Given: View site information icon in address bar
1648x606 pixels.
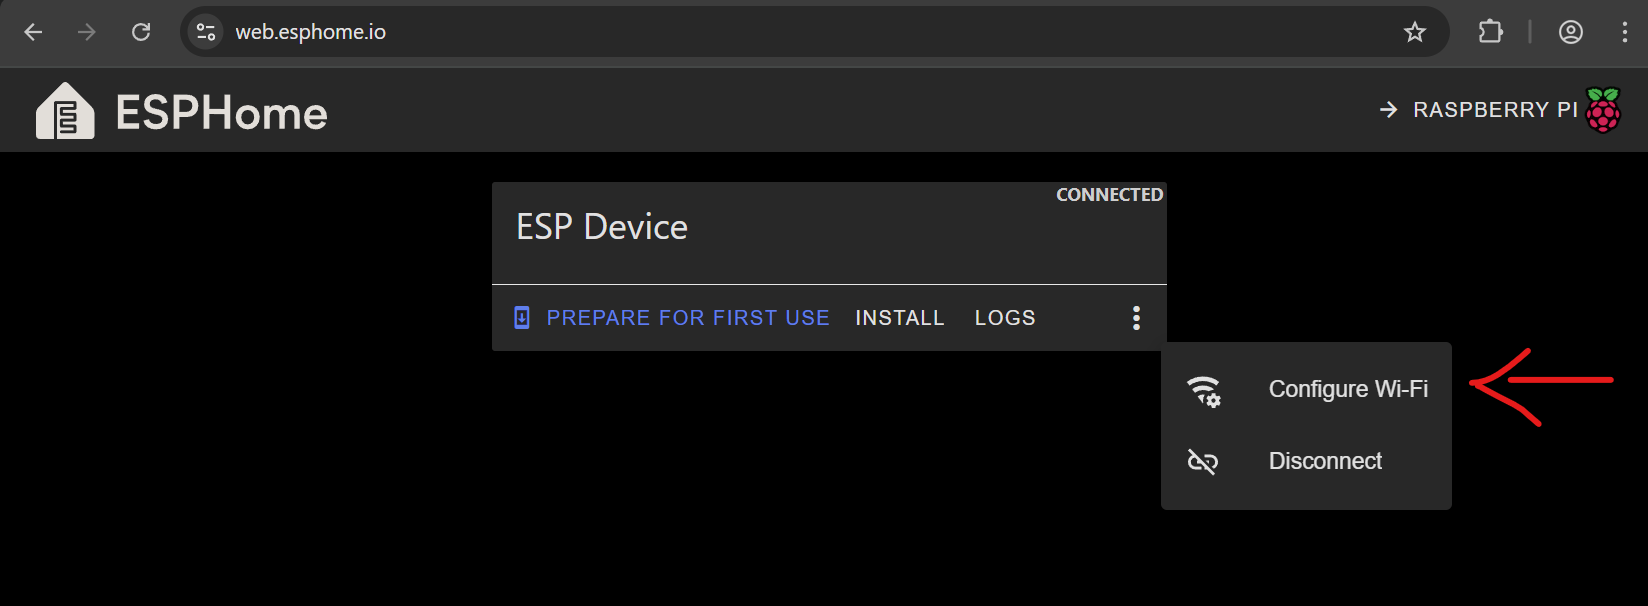Looking at the screenshot, I should tap(206, 32).
